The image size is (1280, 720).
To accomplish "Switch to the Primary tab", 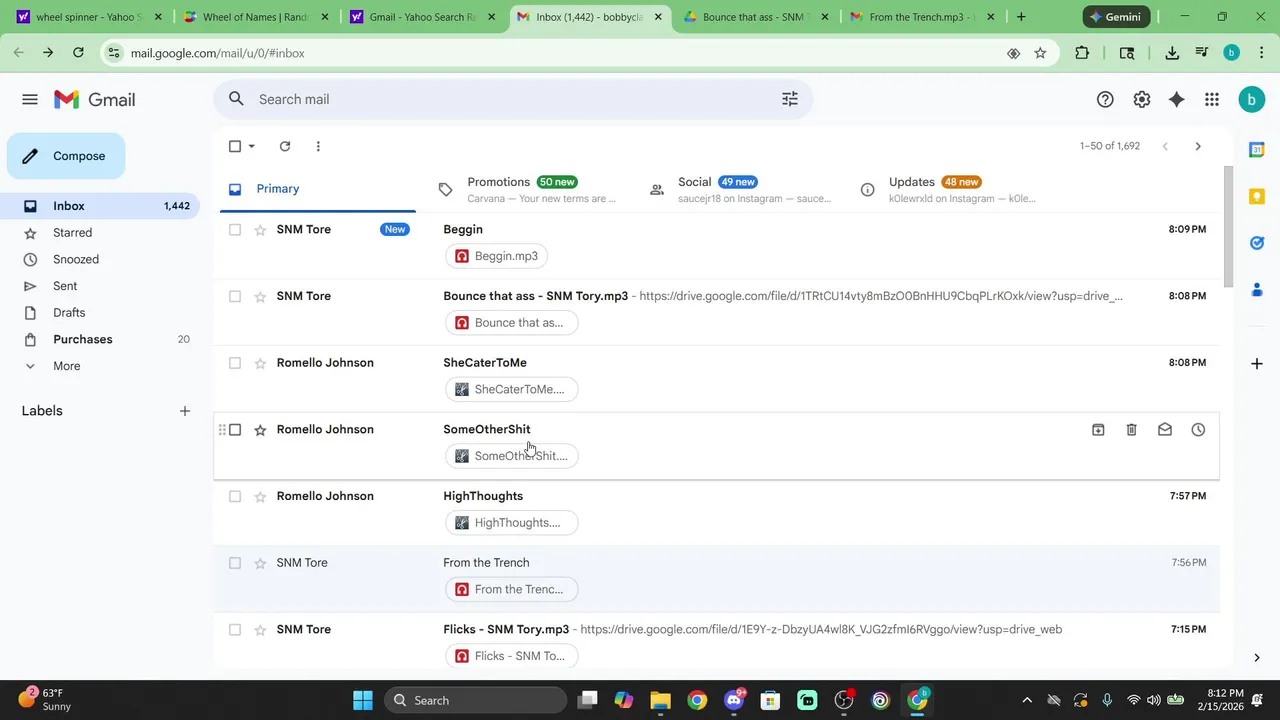I will (318, 189).
